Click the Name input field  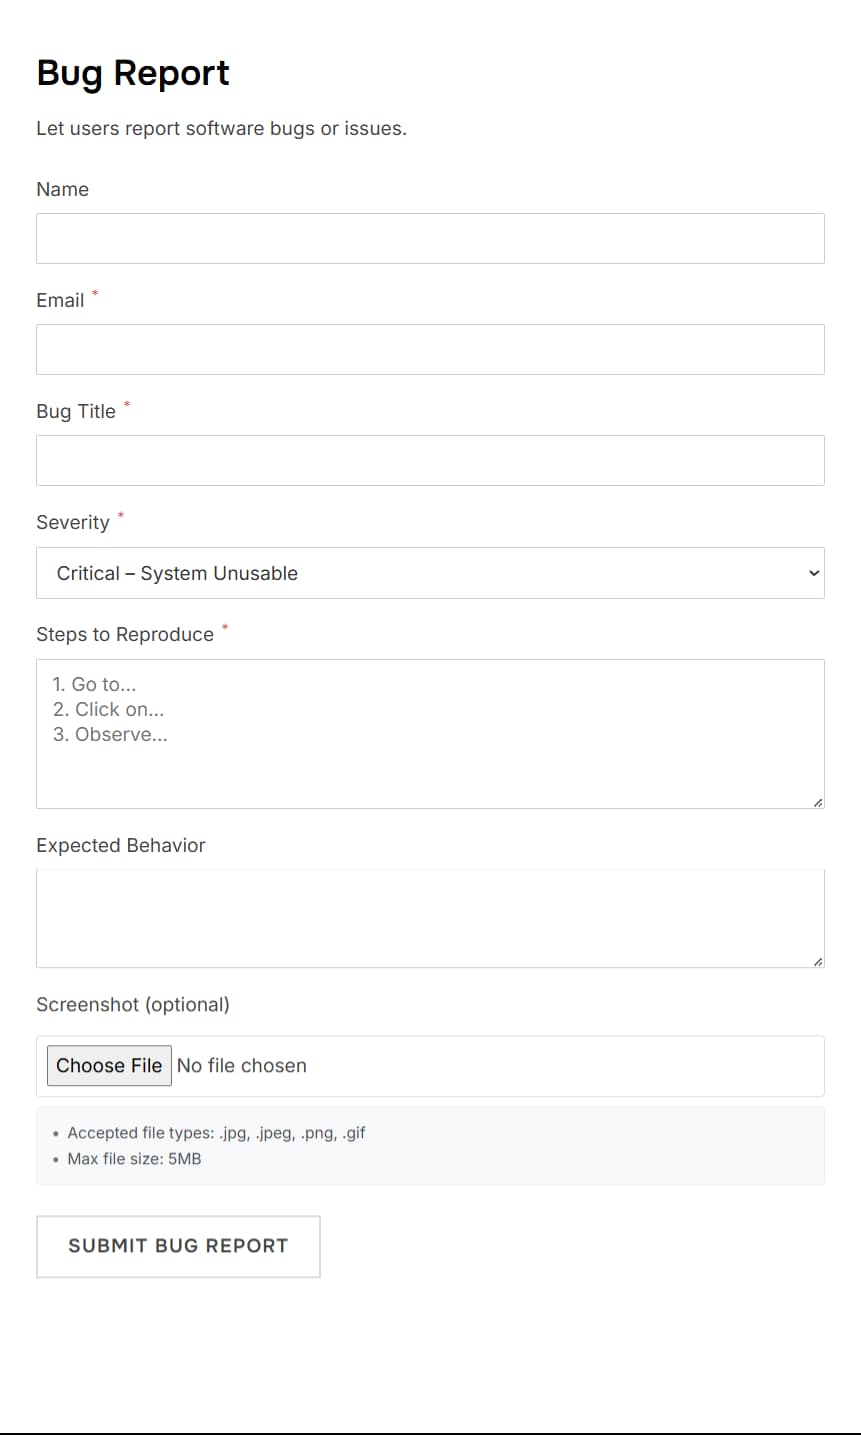pos(430,239)
